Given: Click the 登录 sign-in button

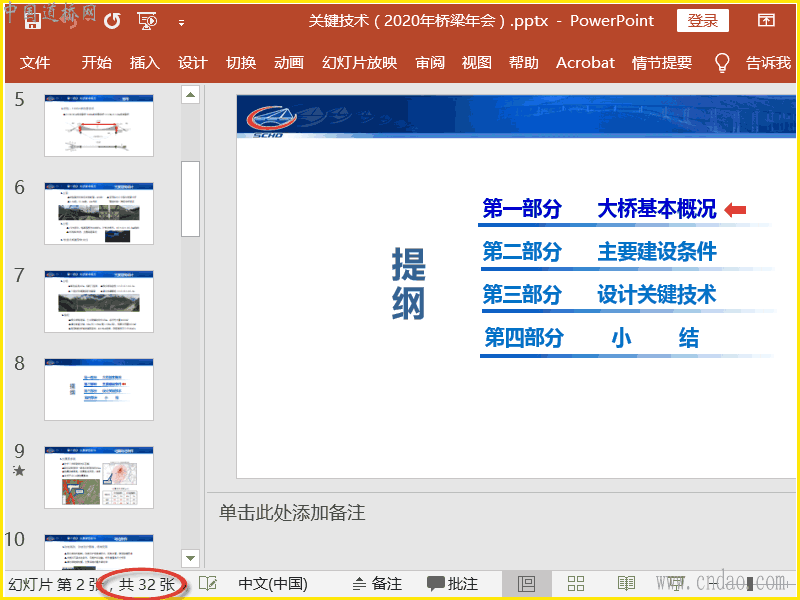Looking at the screenshot, I should (x=703, y=20).
